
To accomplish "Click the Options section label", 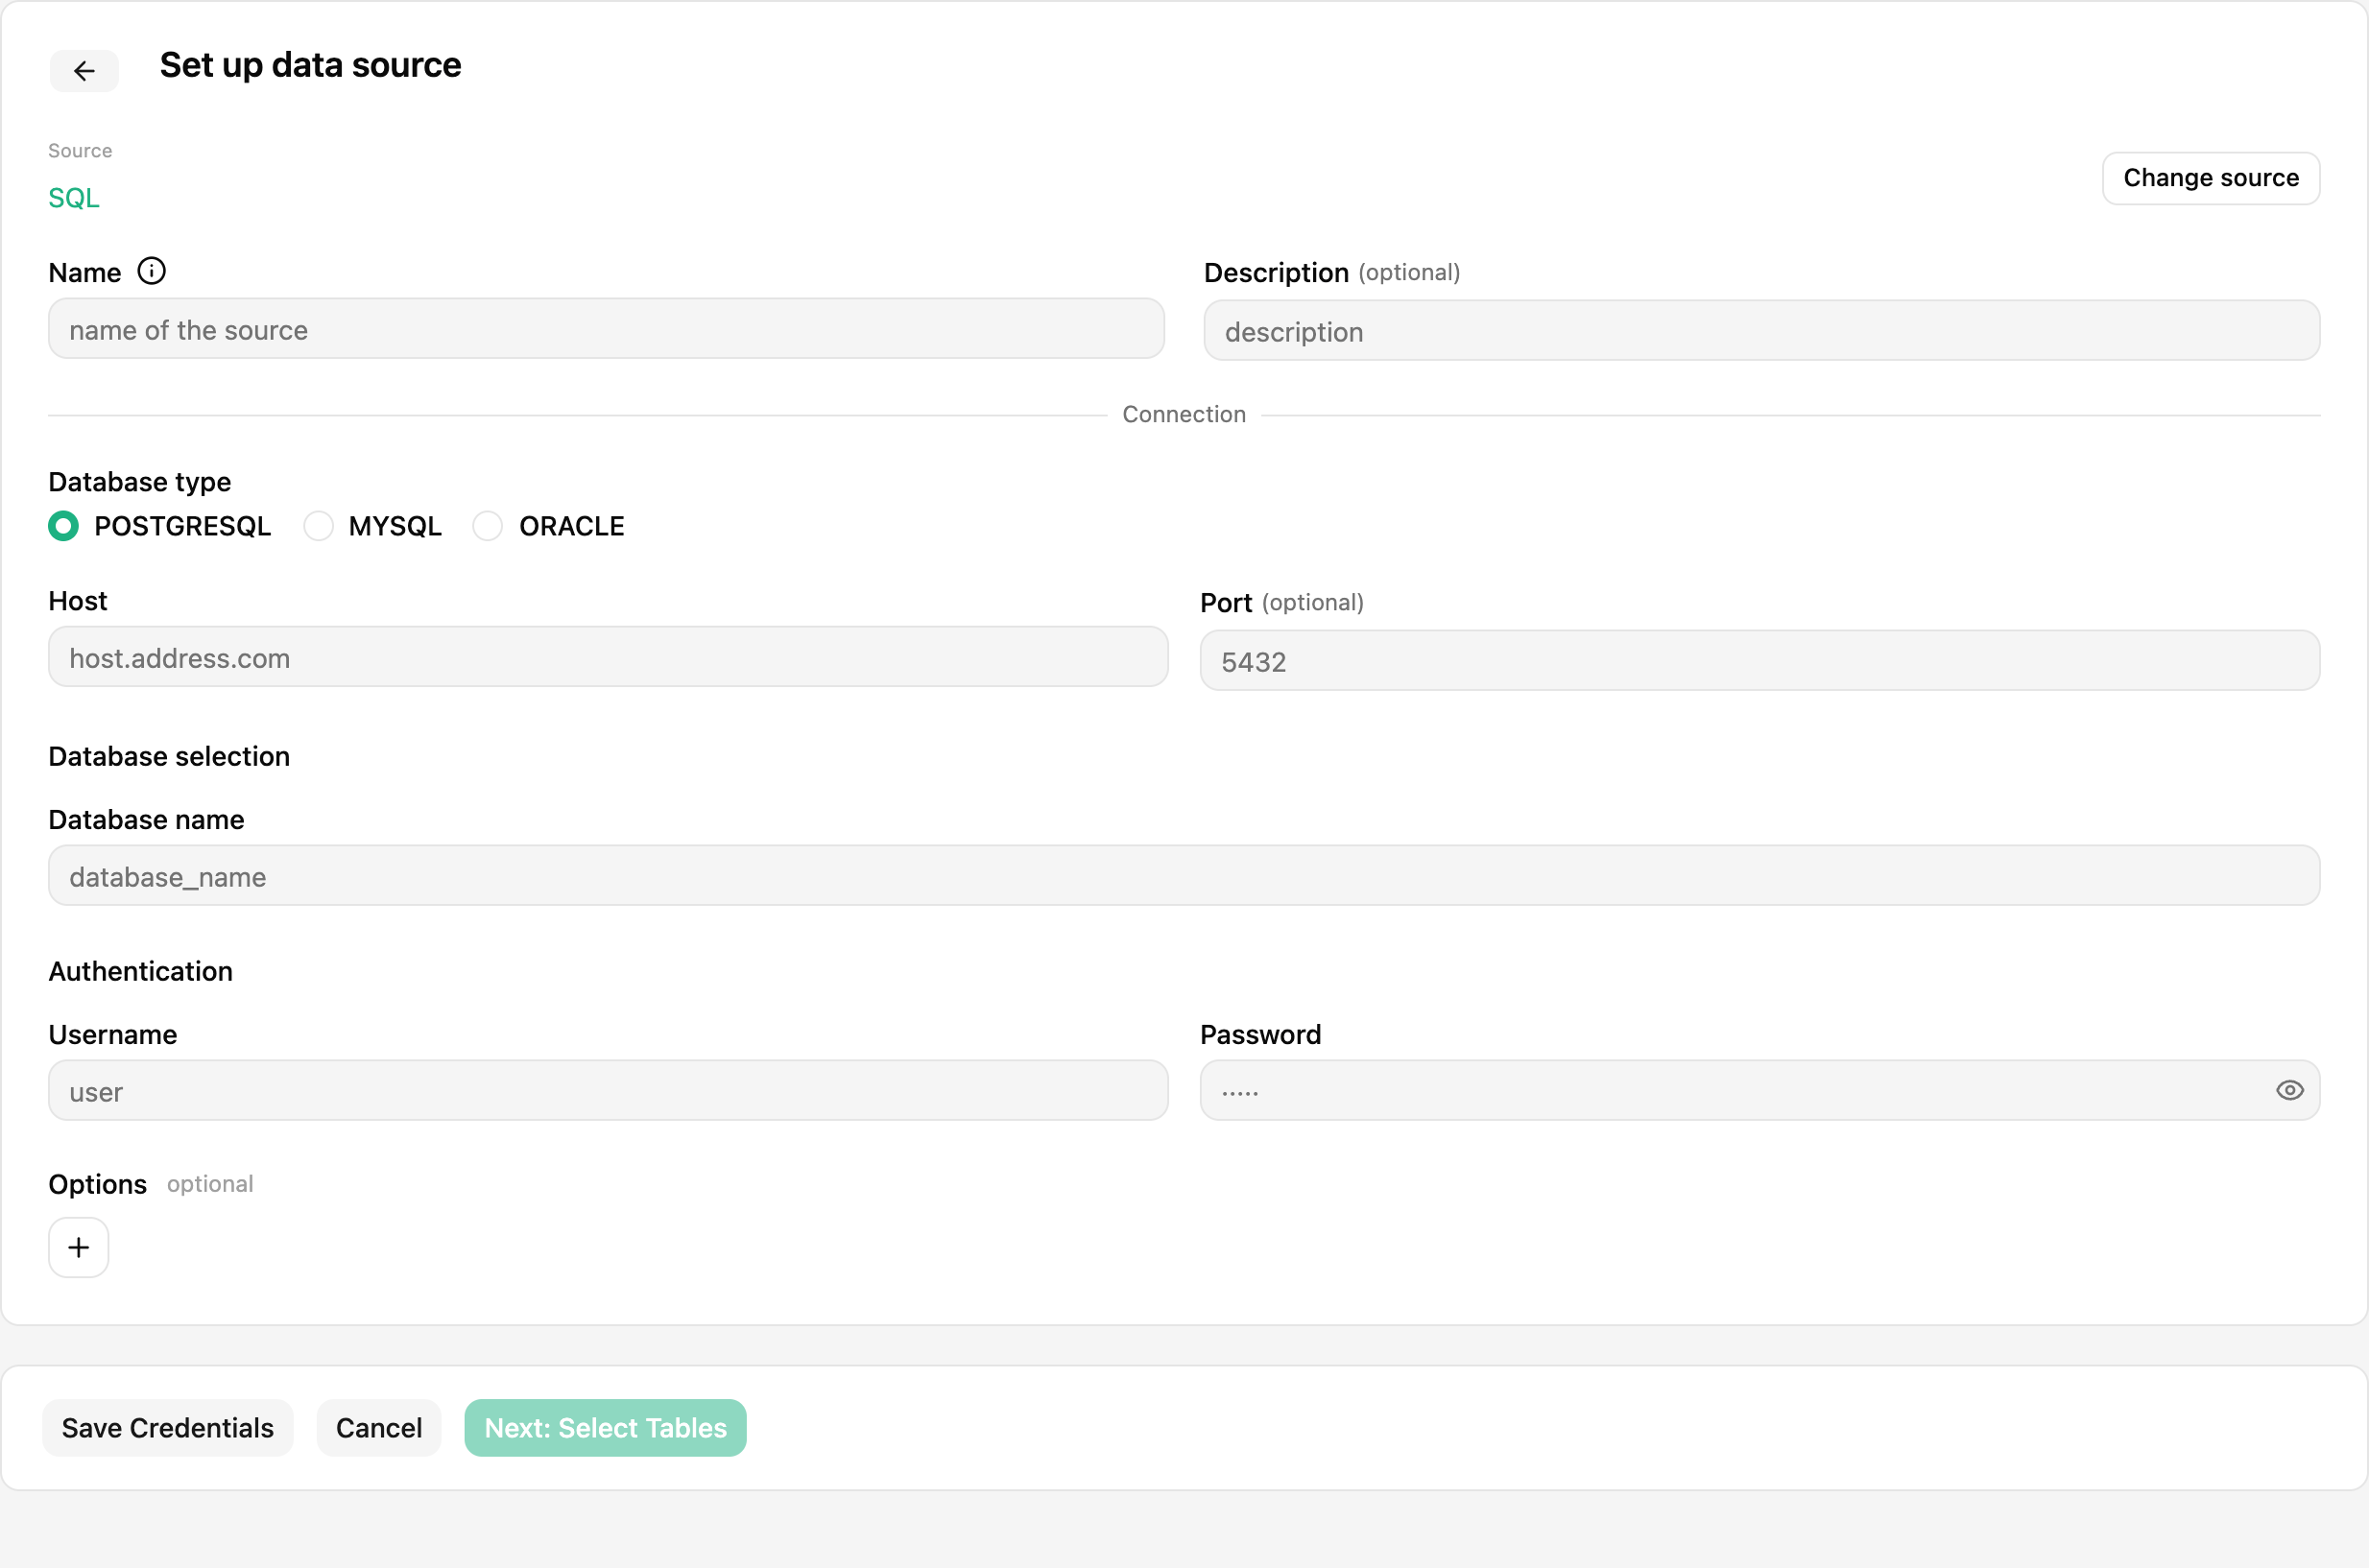I will (97, 1184).
